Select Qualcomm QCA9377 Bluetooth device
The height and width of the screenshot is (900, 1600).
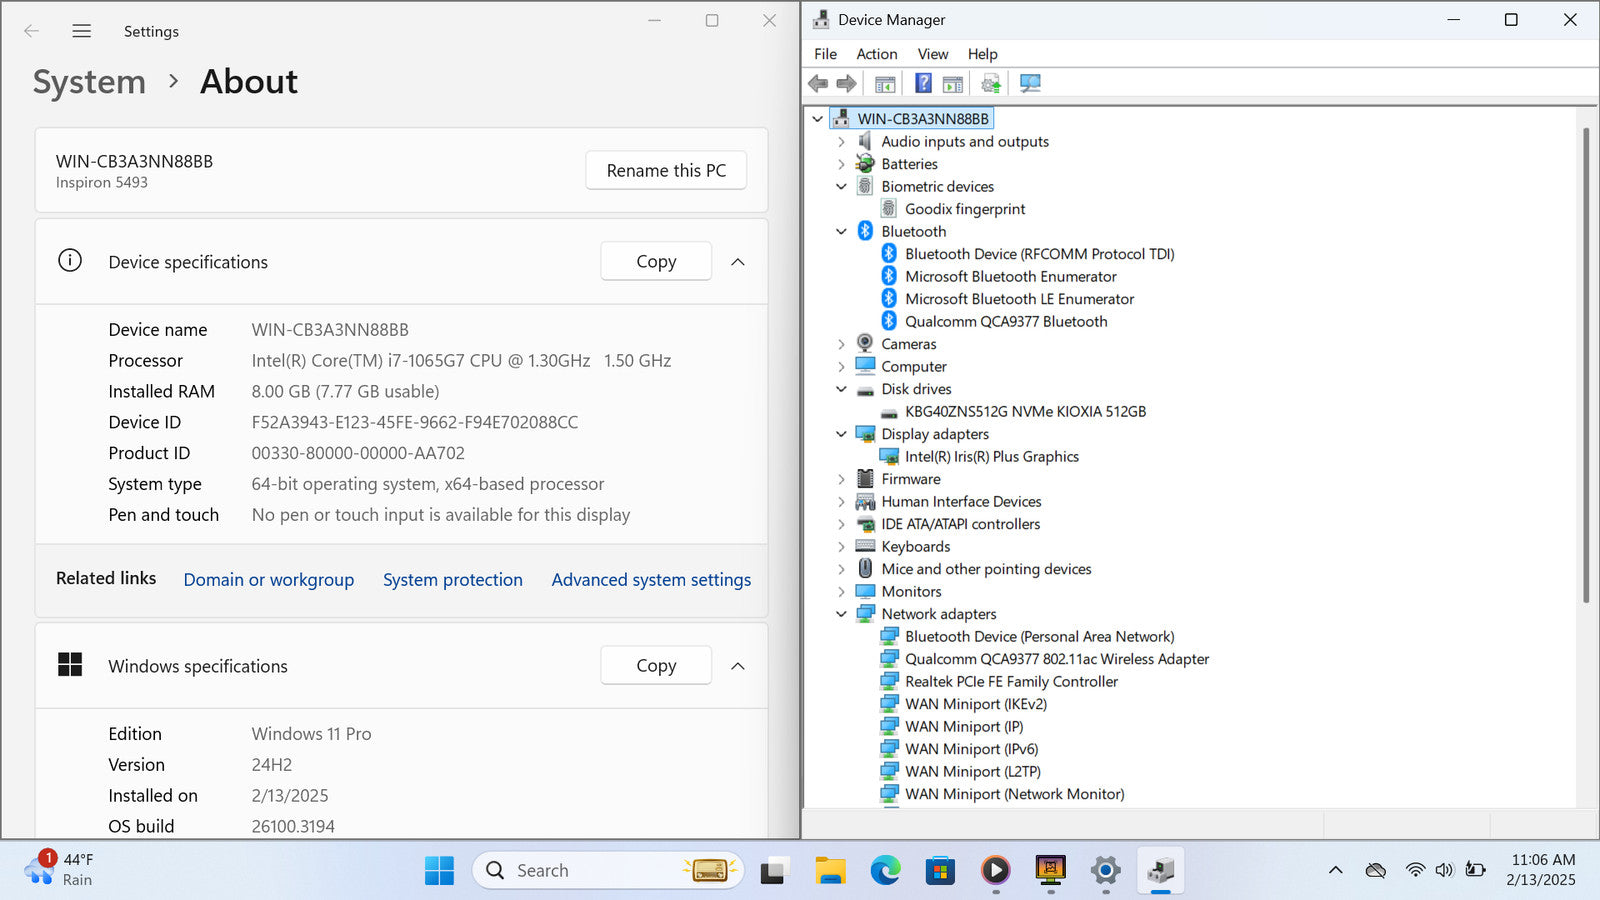pyautogui.click(x=1005, y=322)
